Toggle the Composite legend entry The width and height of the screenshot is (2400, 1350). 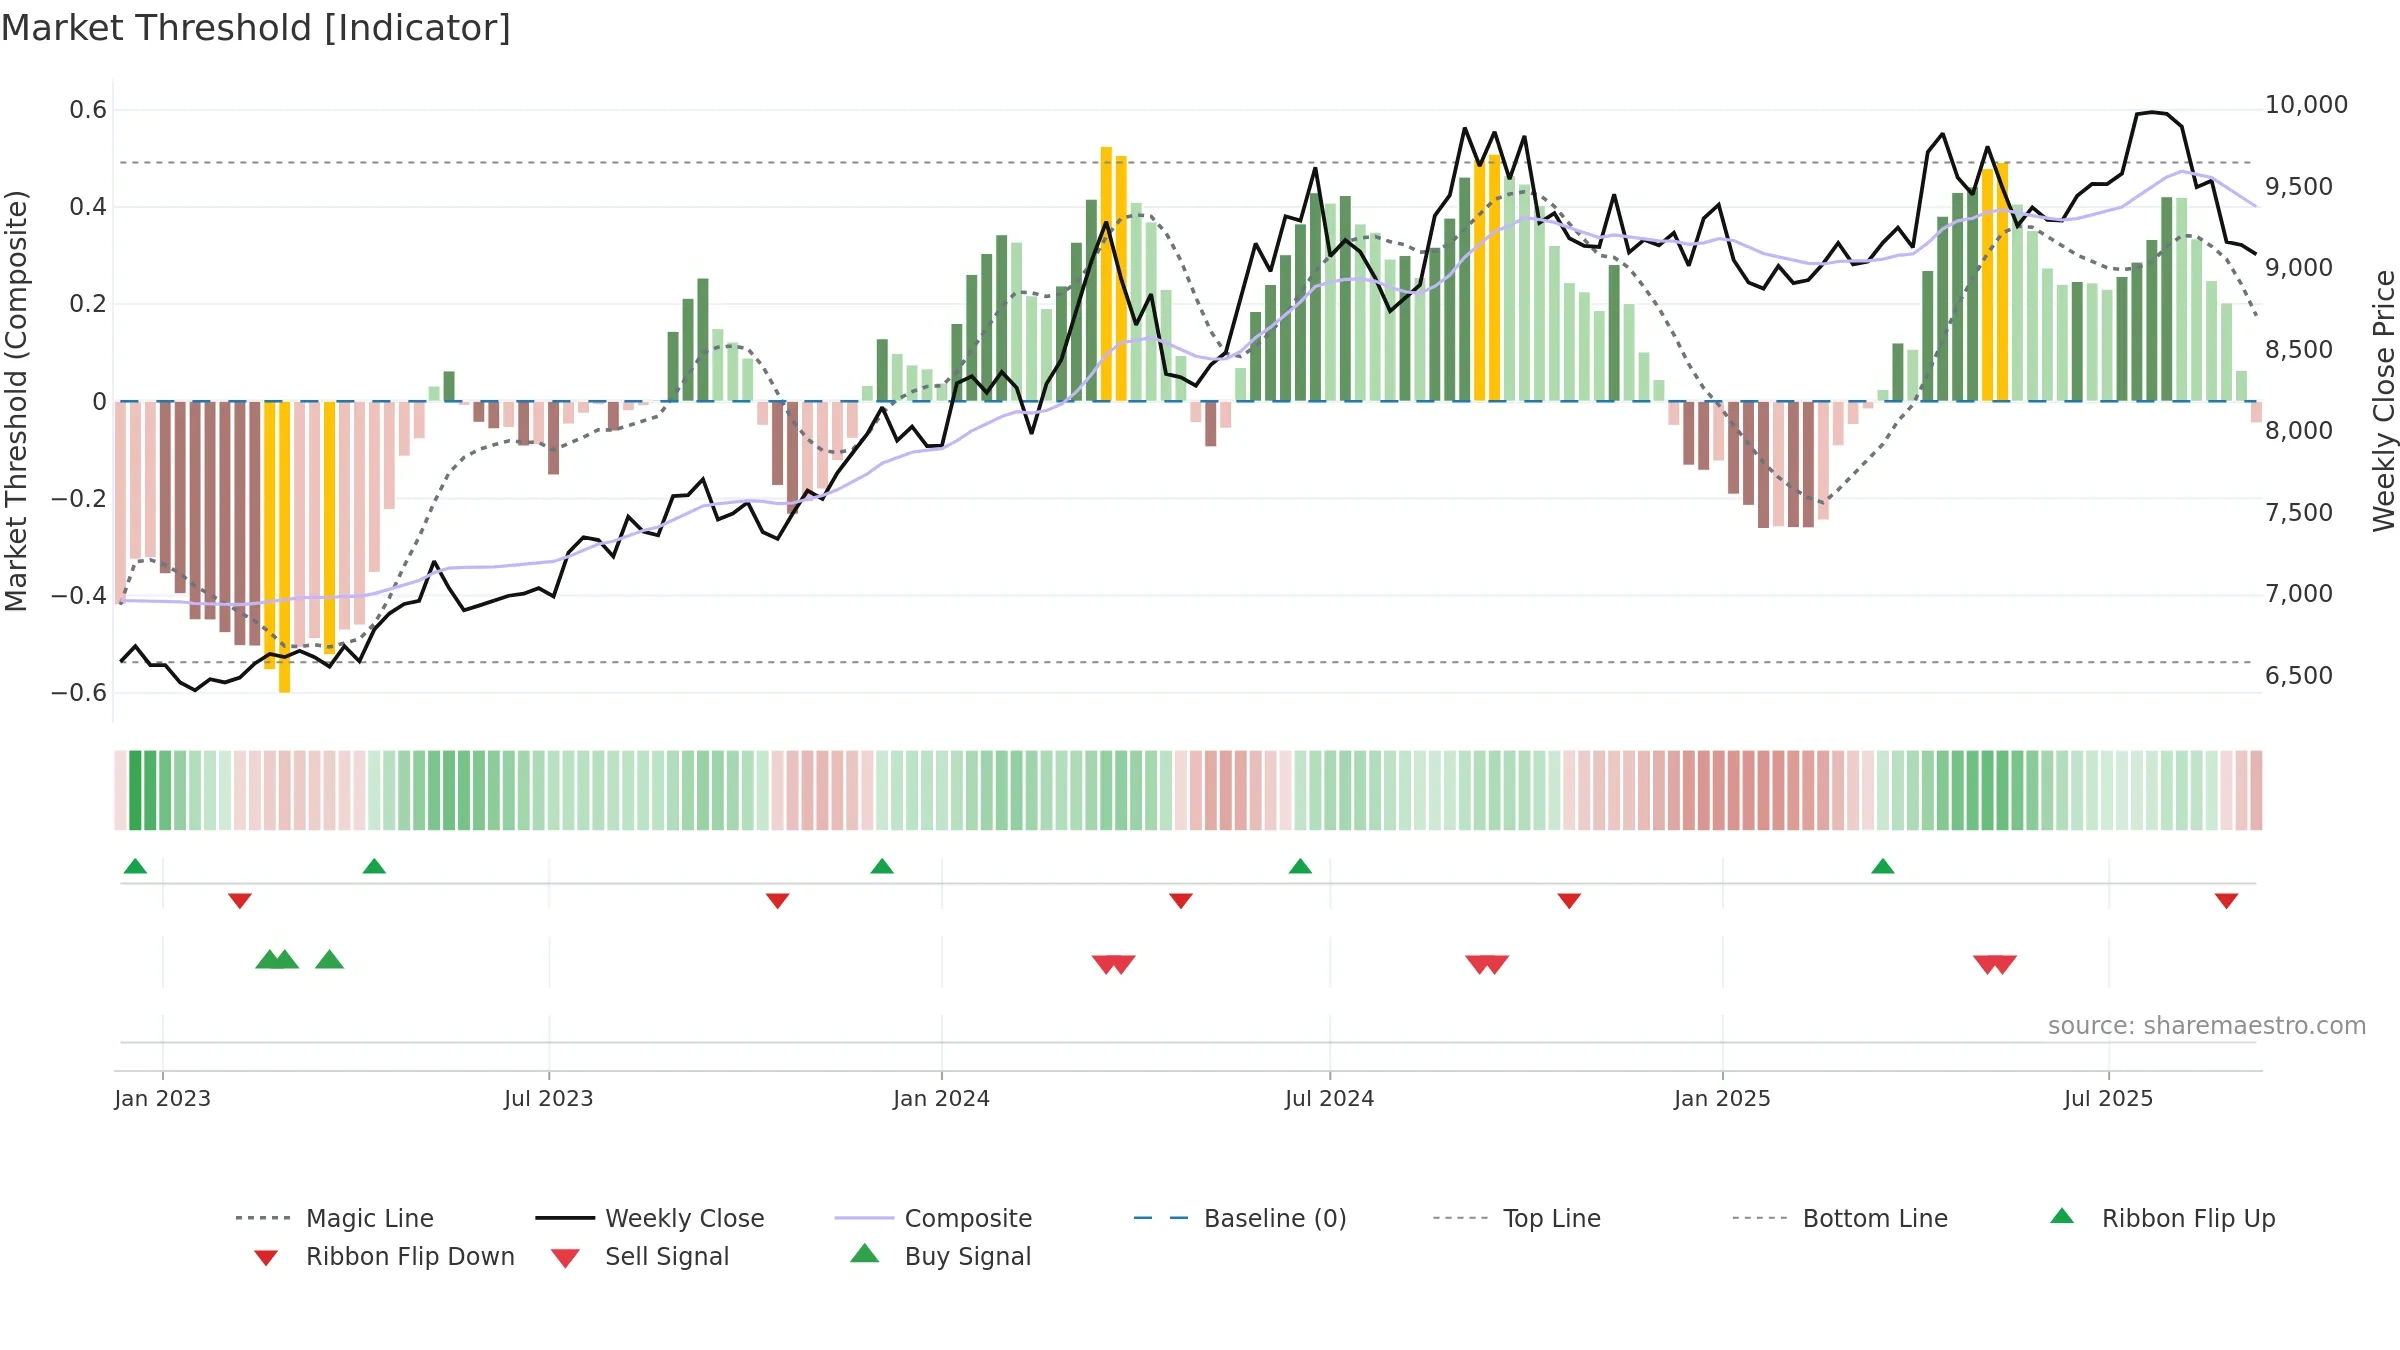pos(933,1218)
